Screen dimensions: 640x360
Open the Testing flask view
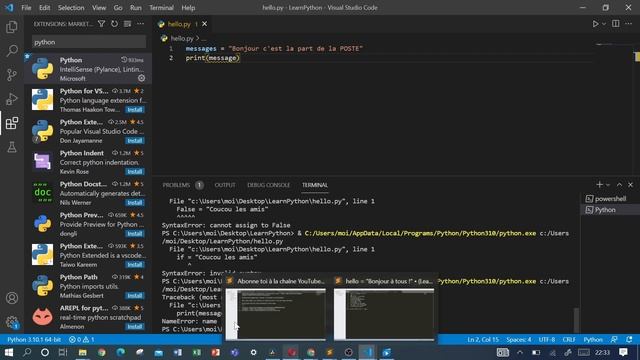[x=12, y=147]
